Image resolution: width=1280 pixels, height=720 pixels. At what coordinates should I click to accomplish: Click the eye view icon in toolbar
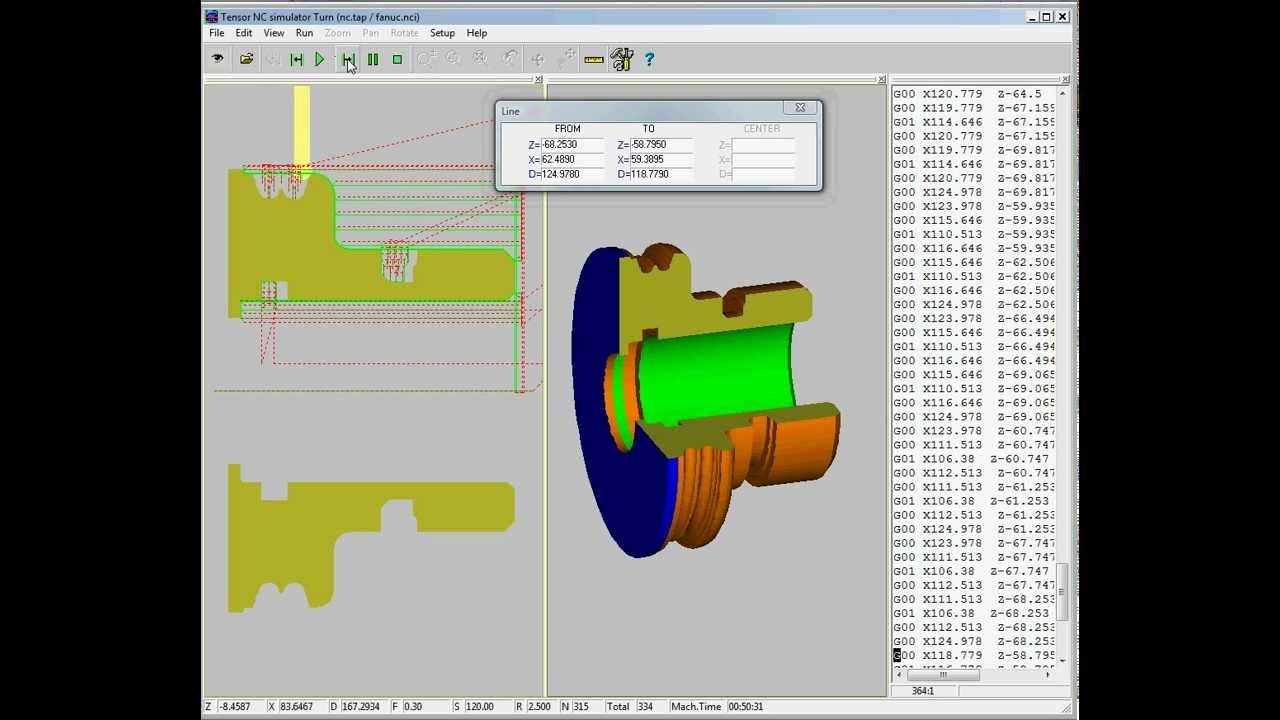pyautogui.click(x=217, y=60)
